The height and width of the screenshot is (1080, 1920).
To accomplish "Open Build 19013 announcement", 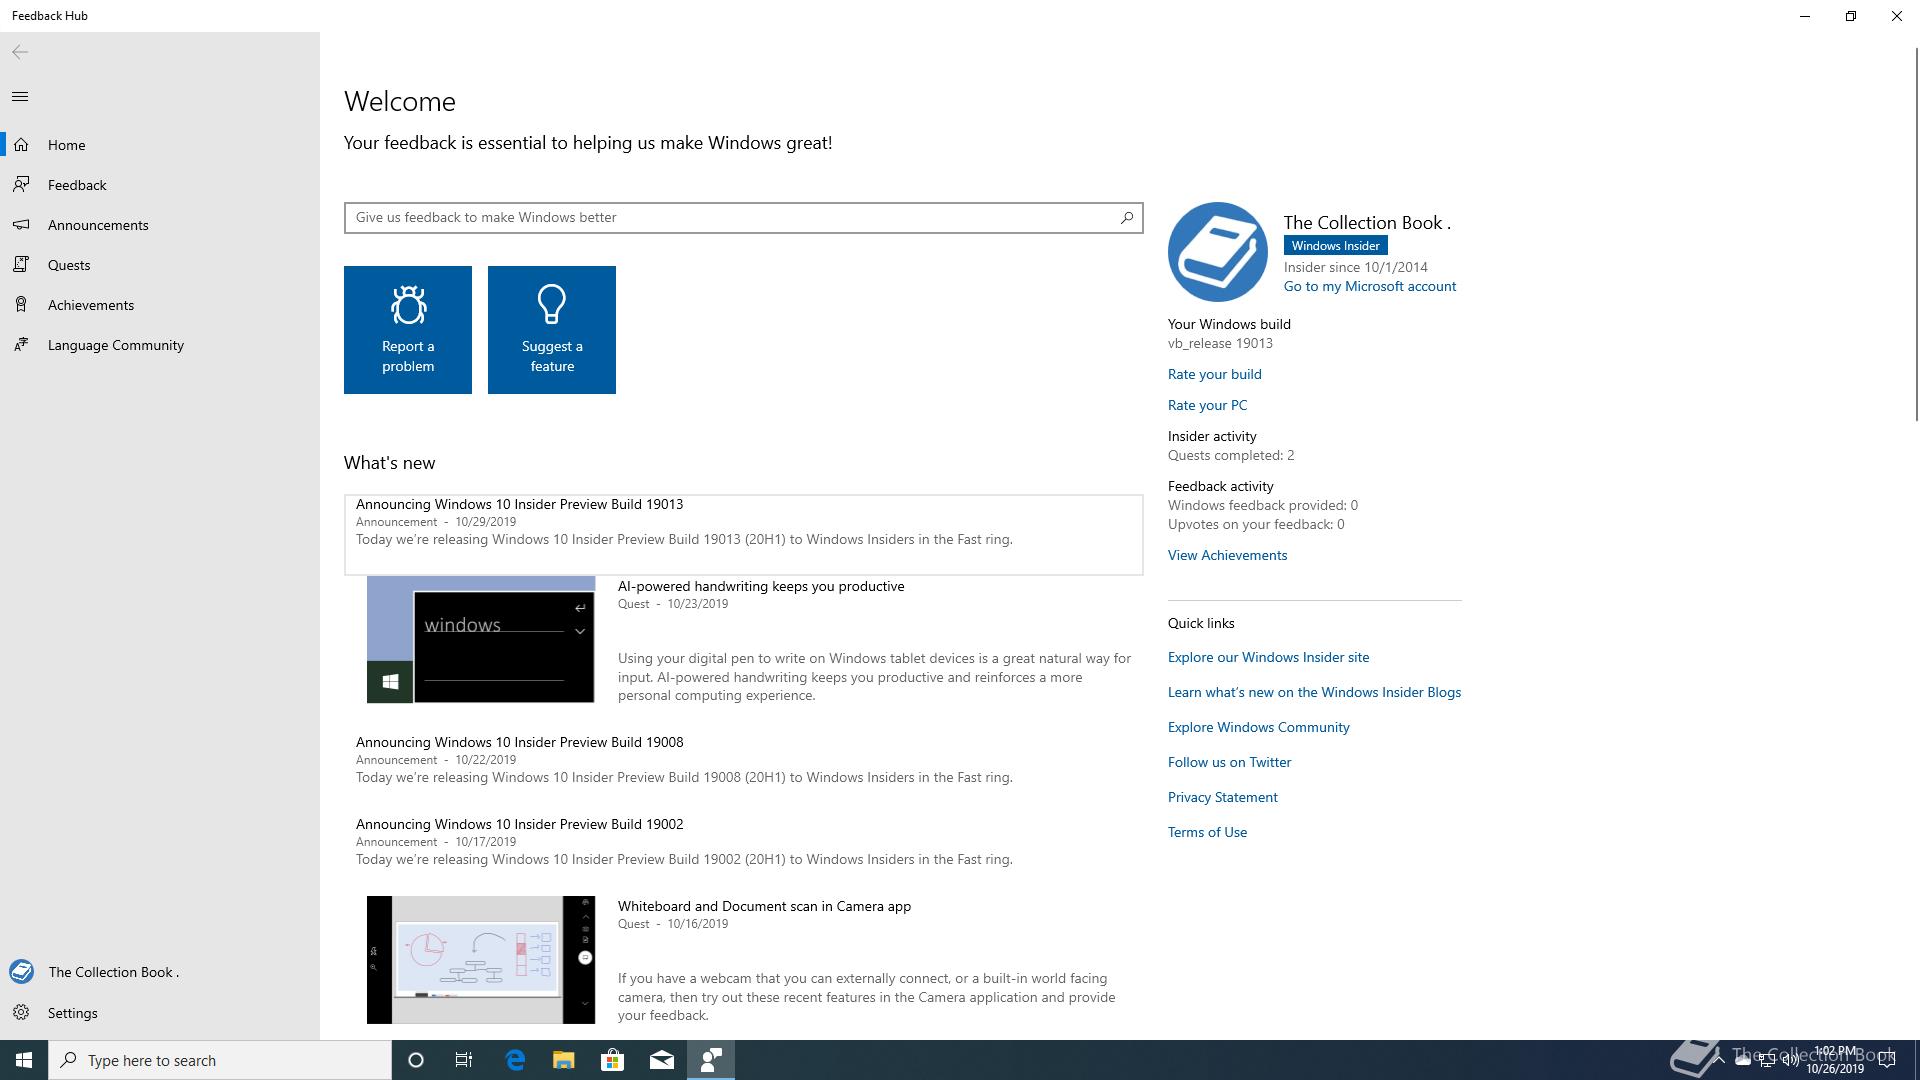I will pos(743,534).
